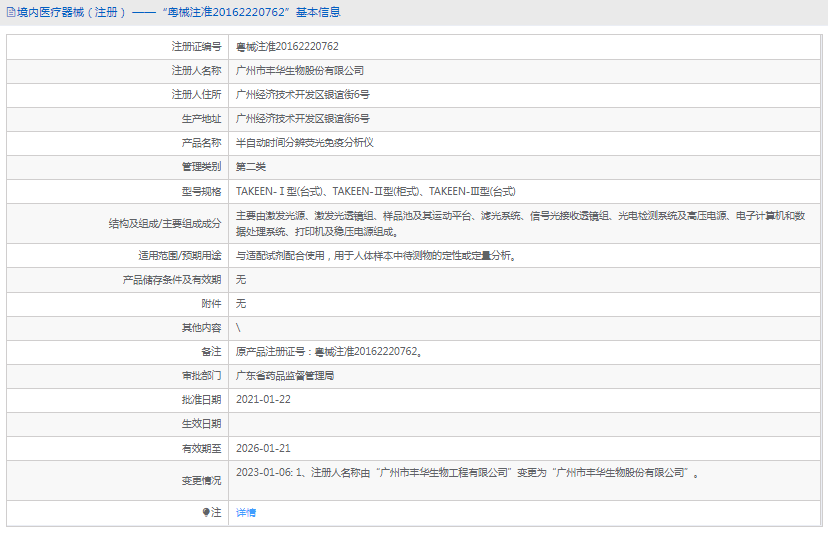Viewport: 828px width, 534px height.
Task: Click the 审批部门 label
Action: (x=201, y=376)
